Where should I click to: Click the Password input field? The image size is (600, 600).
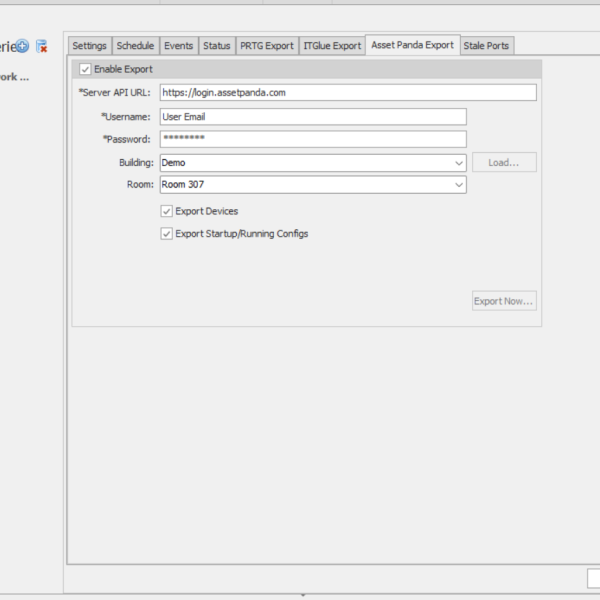click(313, 139)
